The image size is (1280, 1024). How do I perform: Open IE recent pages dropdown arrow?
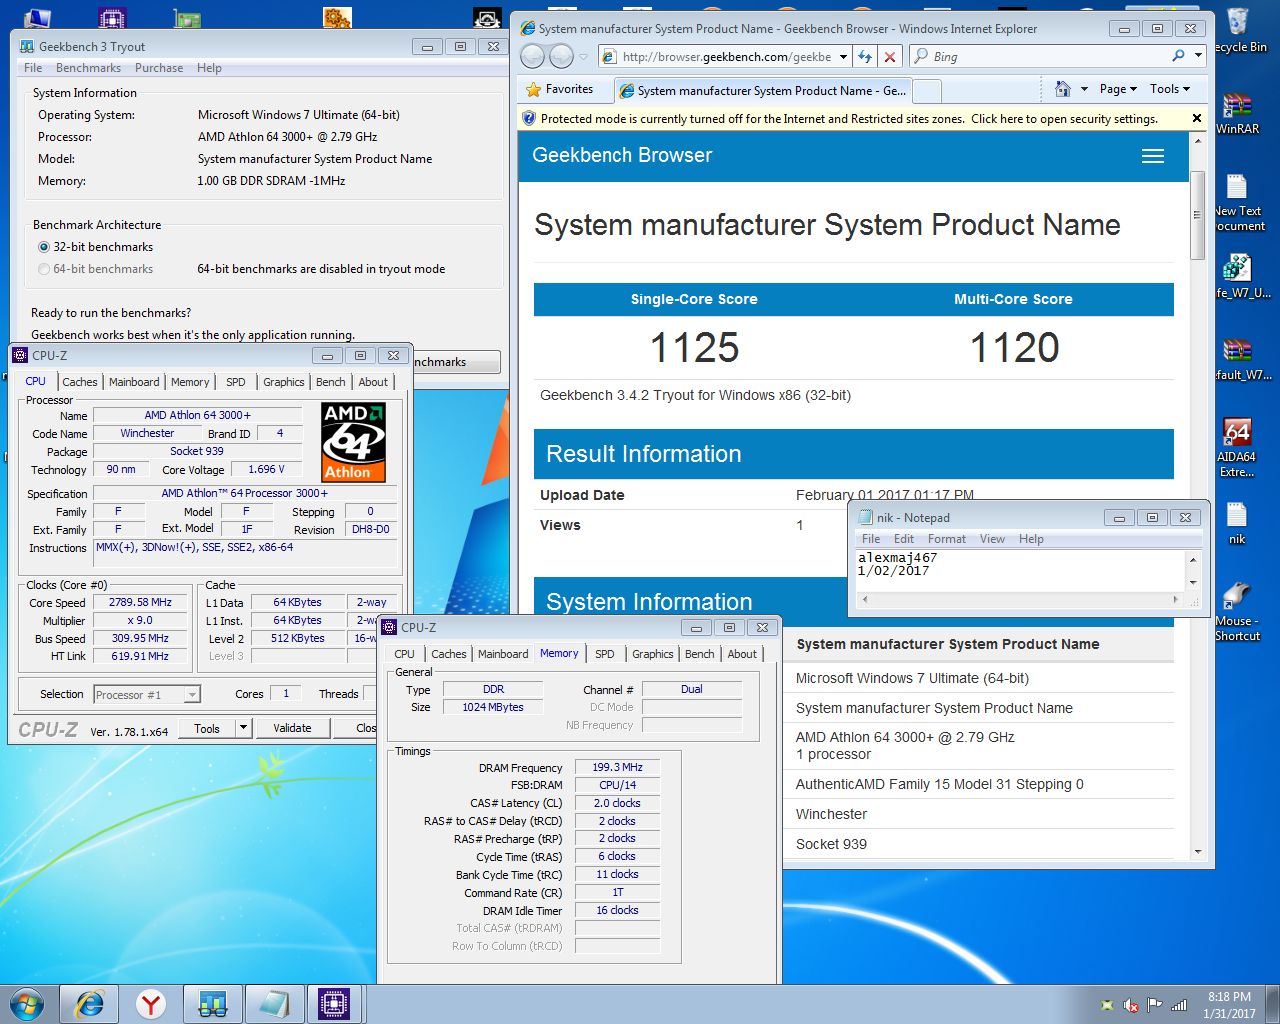(x=584, y=57)
